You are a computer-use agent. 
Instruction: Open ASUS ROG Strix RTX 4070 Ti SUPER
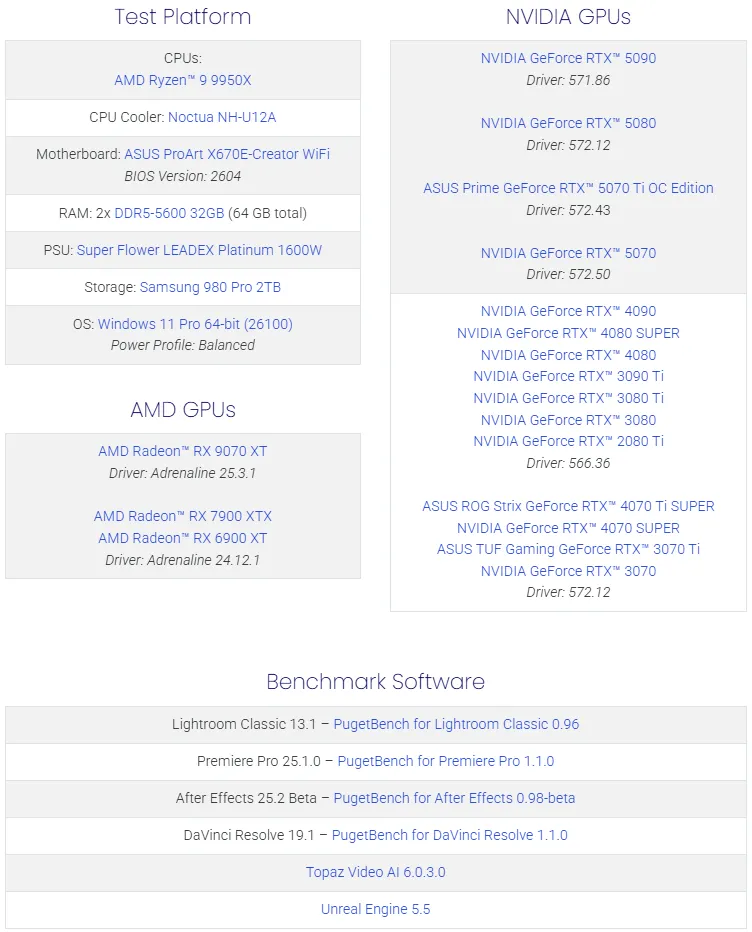click(568, 506)
